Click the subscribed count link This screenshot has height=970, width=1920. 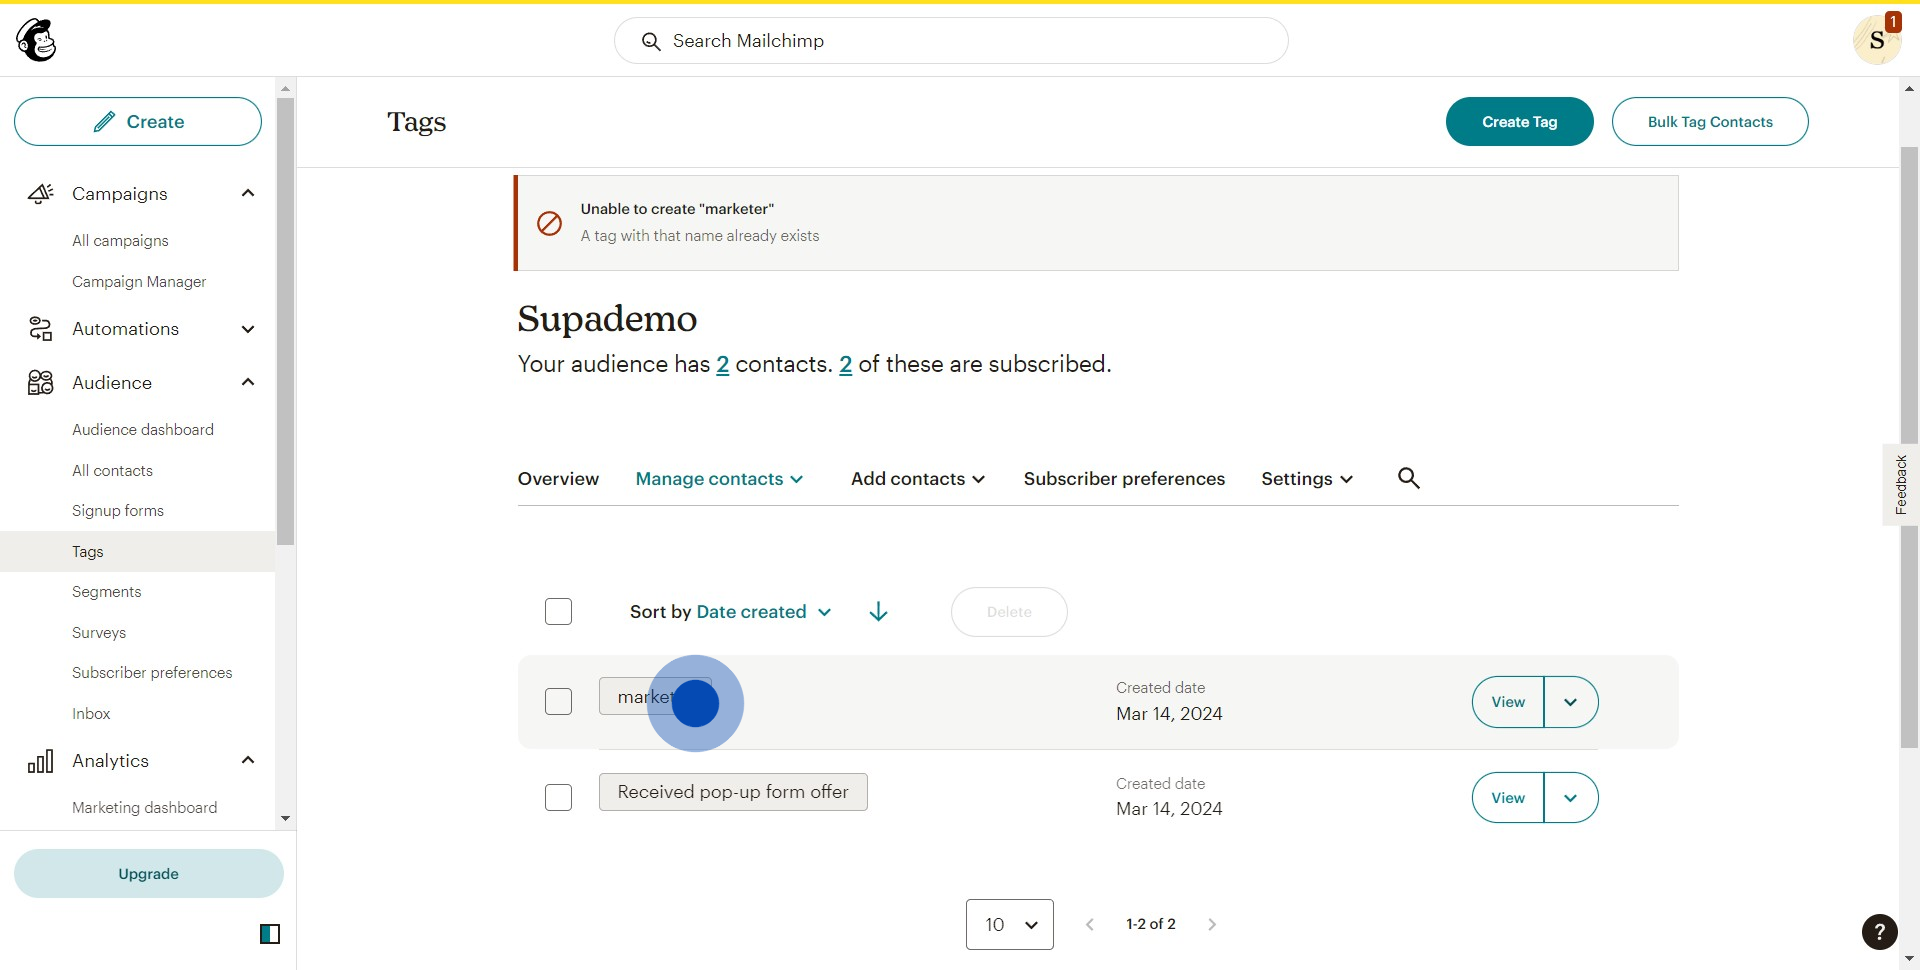click(x=846, y=365)
